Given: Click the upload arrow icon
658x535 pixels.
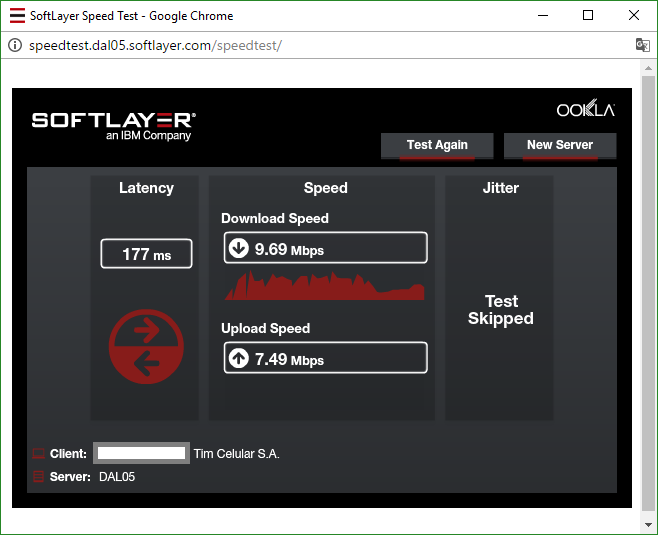Looking at the screenshot, I should point(239,359).
